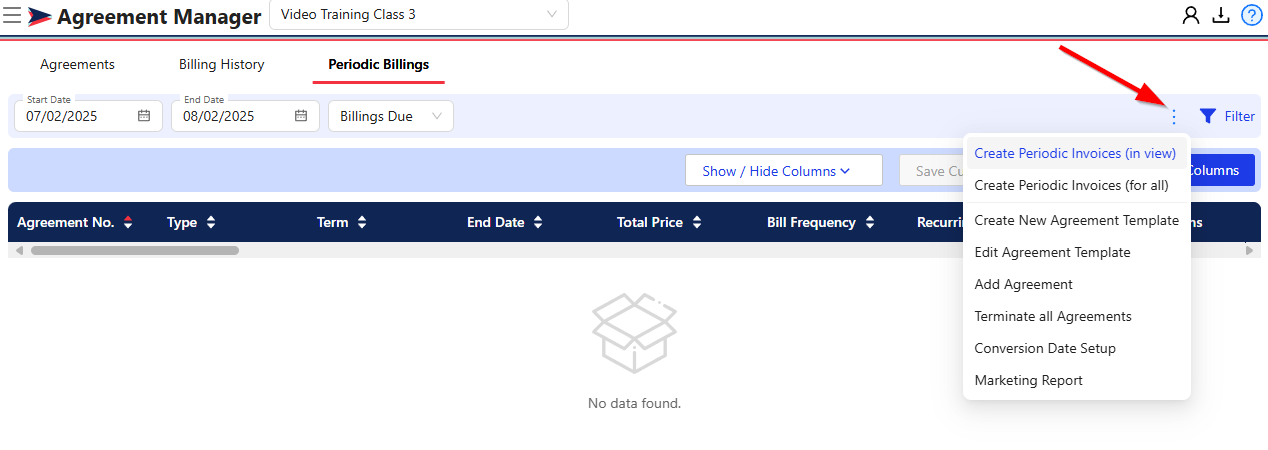Screen dimensions: 1268x450
Task: Expand the Show / Hide Columns dropdown
Action: [x=784, y=170]
